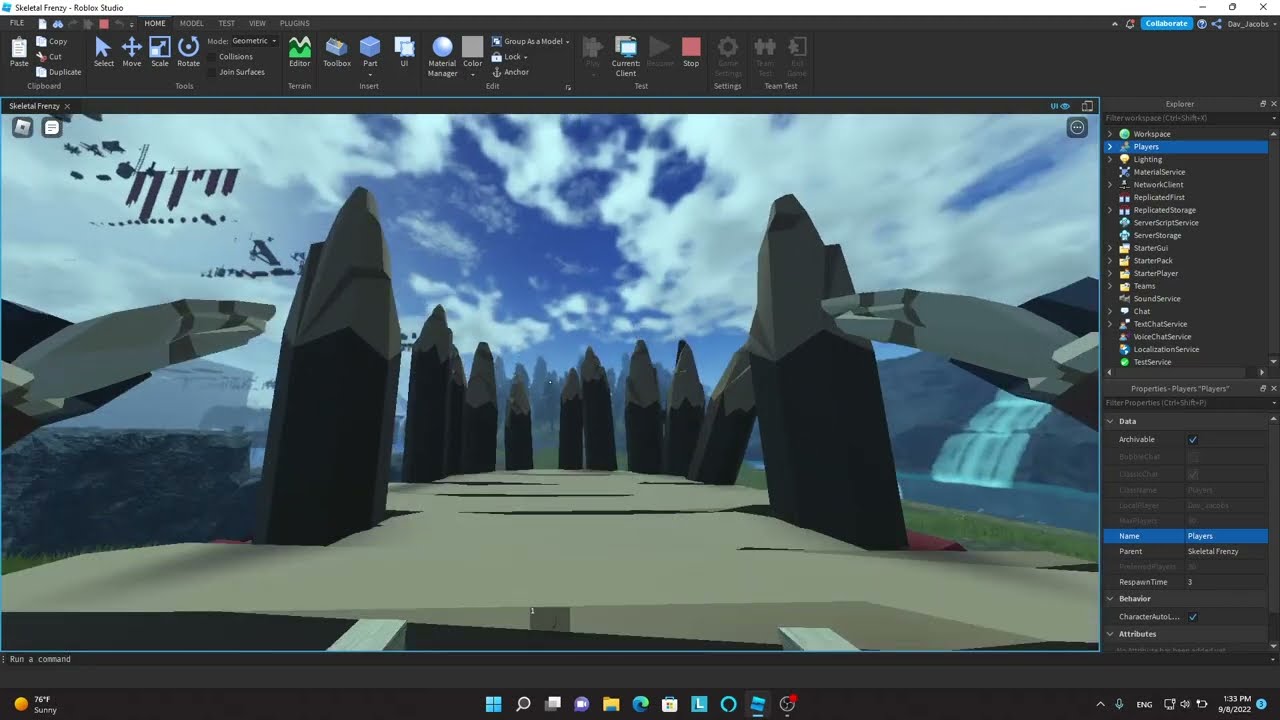This screenshot has width=1280, height=720.
Task: Expand the StarterGui tree node
Action: coord(1110,248)
